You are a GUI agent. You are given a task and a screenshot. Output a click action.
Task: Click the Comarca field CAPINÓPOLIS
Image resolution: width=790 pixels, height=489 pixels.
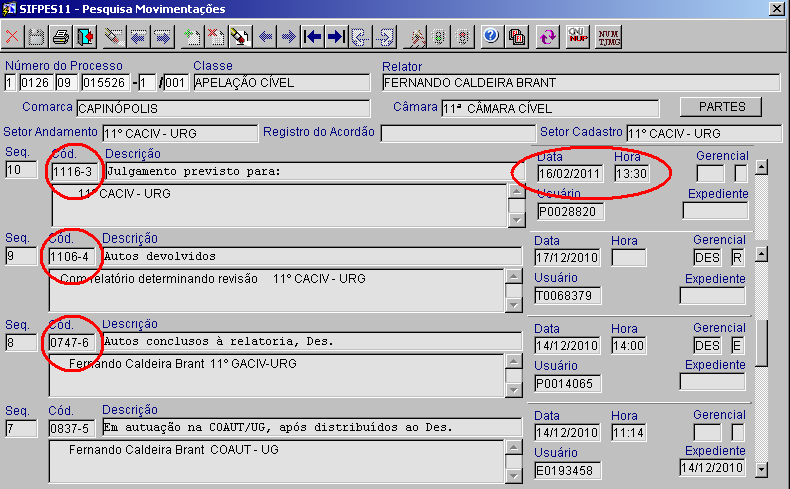[223, 108]
